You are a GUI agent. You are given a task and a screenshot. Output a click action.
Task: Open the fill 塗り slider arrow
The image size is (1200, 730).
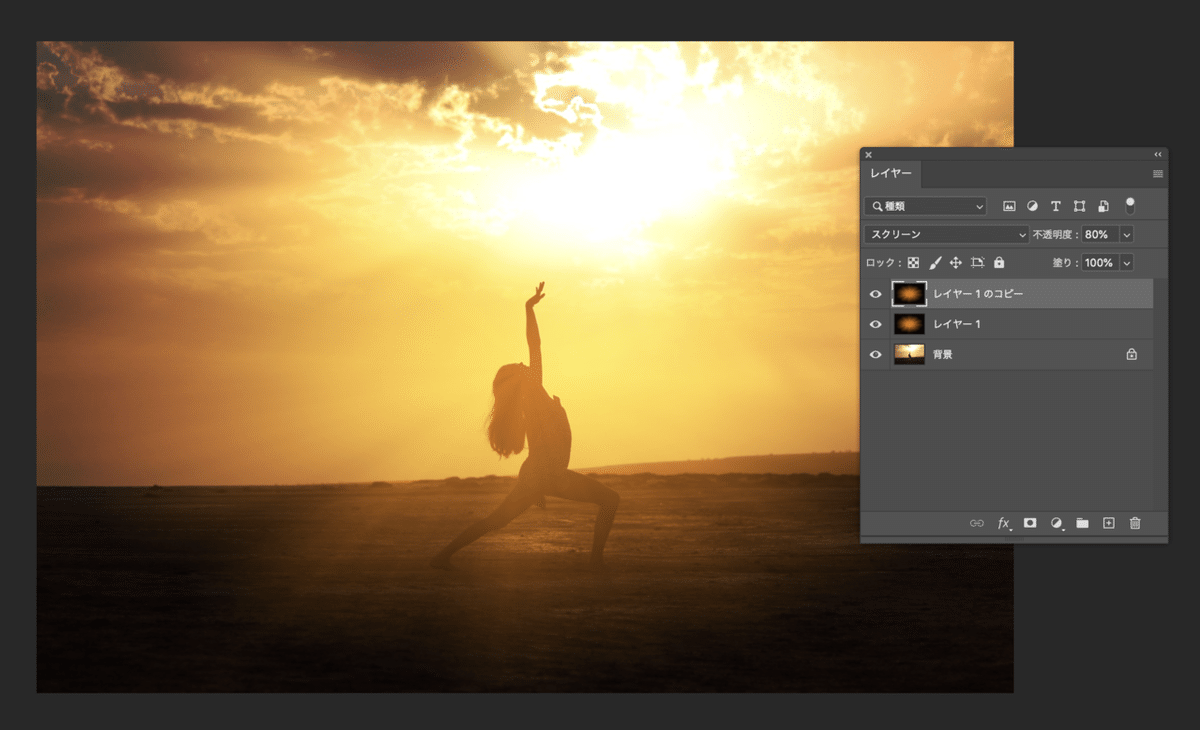[x=1127, y=262]
